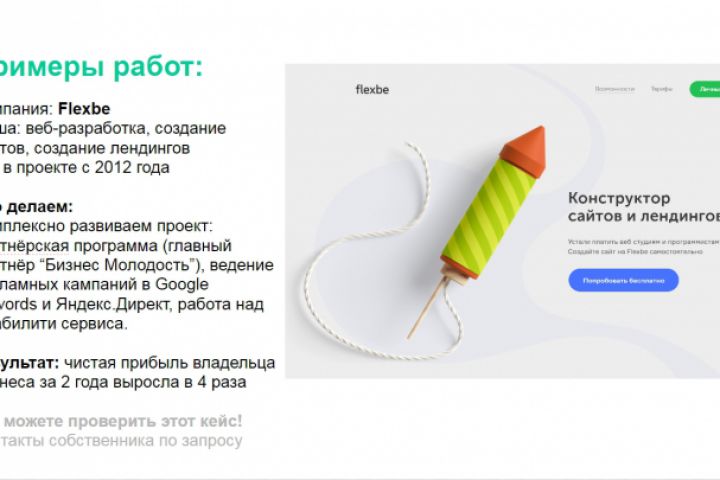Select the Примеры работ heading
Screen dimensions: 720x480
coord(99,68)
